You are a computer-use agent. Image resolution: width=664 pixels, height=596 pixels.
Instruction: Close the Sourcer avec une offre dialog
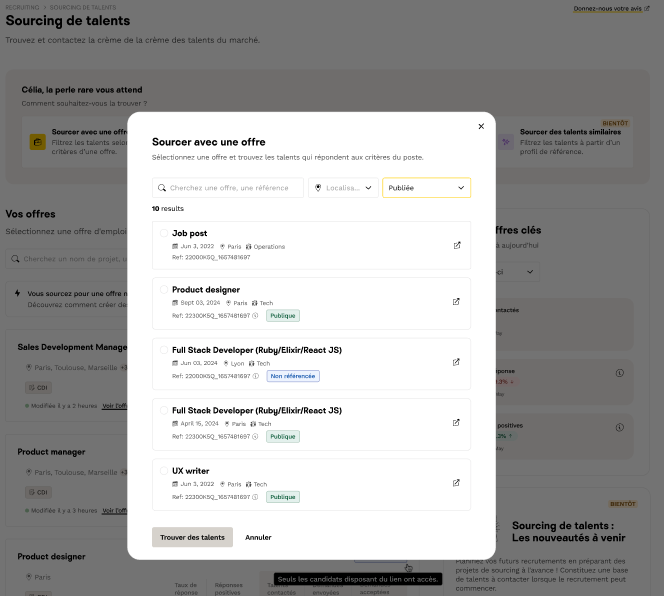(x=481, y=126)
